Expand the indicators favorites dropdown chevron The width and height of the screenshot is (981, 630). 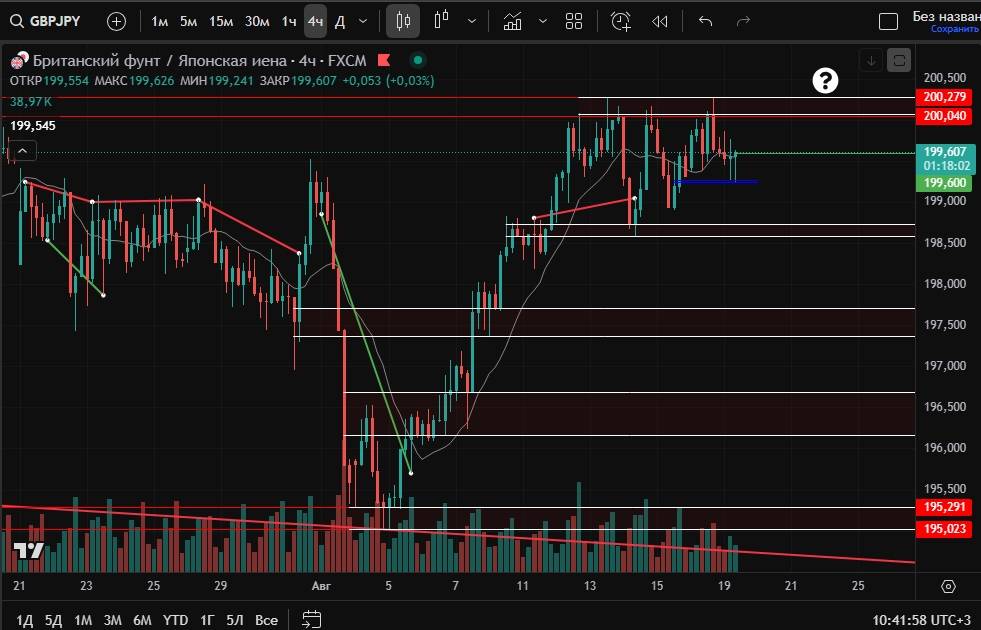coord(543,21)
